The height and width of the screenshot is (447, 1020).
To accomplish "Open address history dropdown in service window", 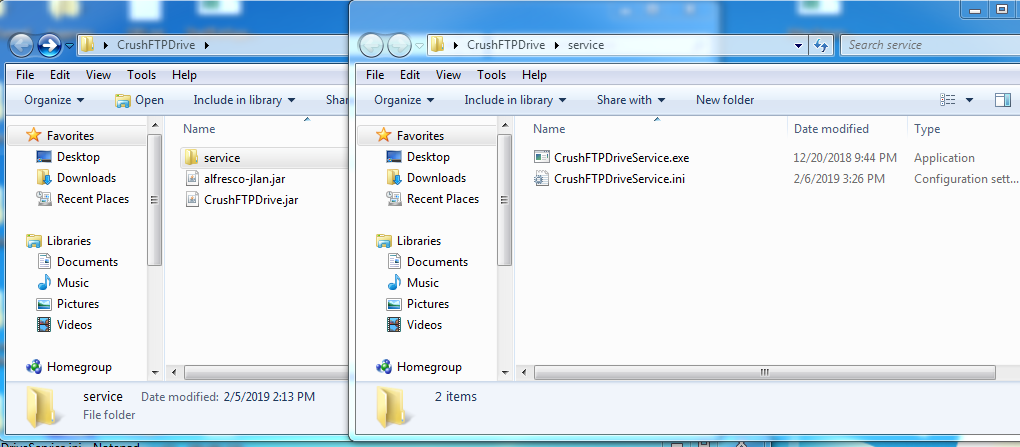I will tap(799, 46).
